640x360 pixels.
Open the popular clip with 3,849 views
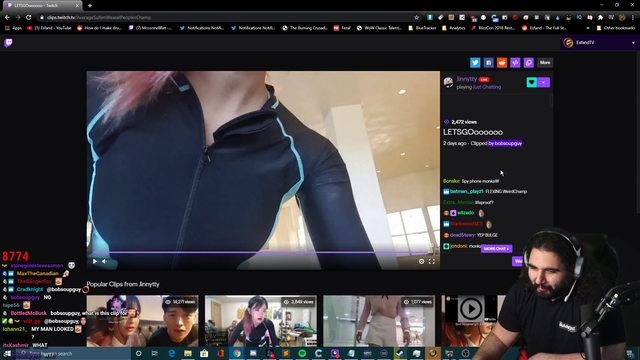pos(261,321)
